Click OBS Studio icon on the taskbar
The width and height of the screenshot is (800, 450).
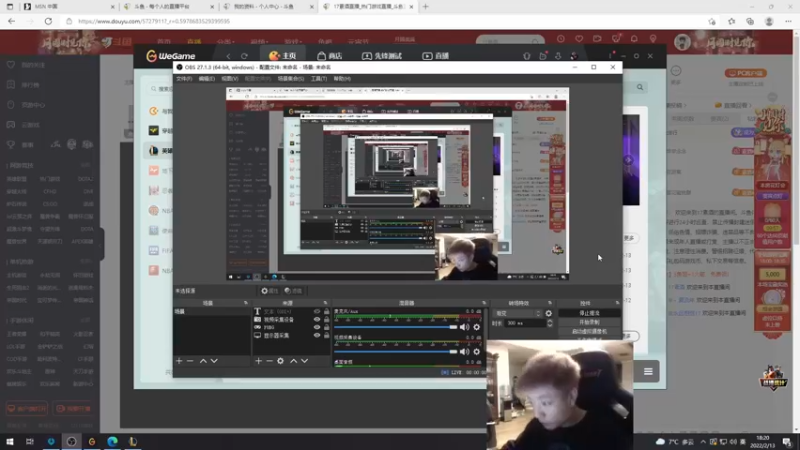(x=71, y=441)
